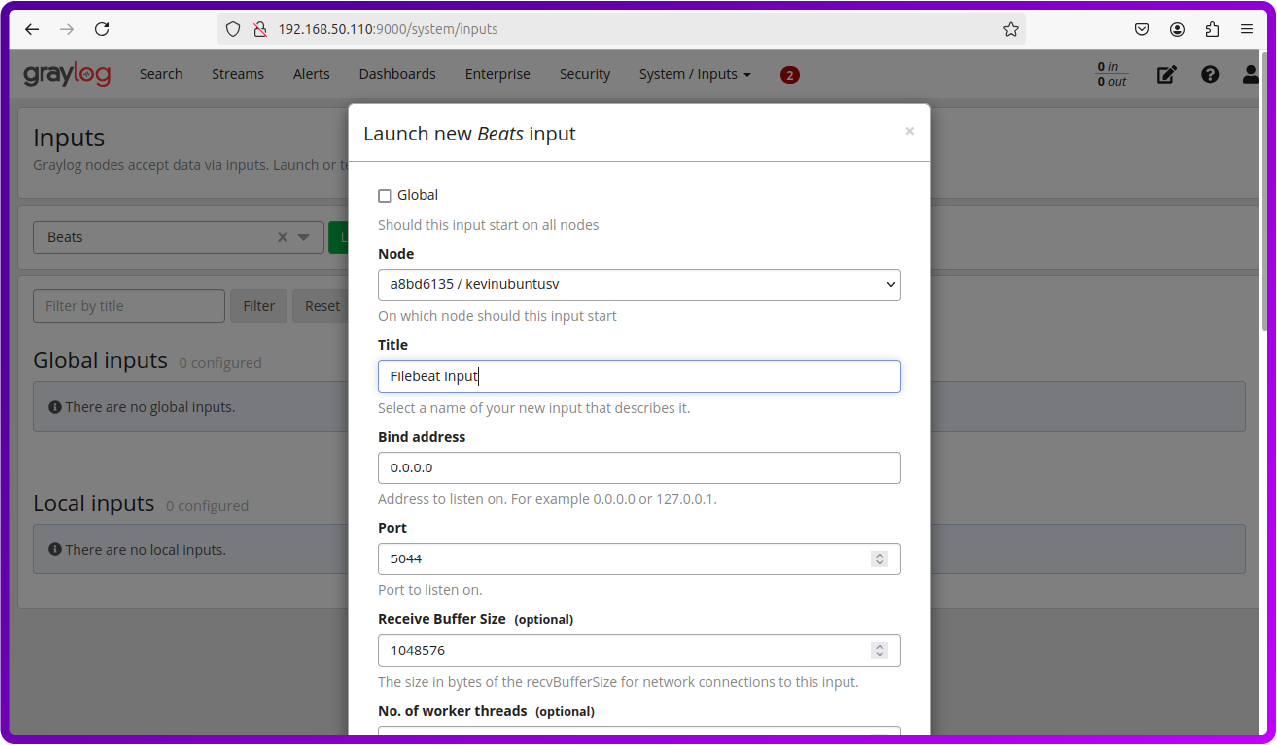Enable the Global input checkbox

pyautogui.click(x=385, y=195)
